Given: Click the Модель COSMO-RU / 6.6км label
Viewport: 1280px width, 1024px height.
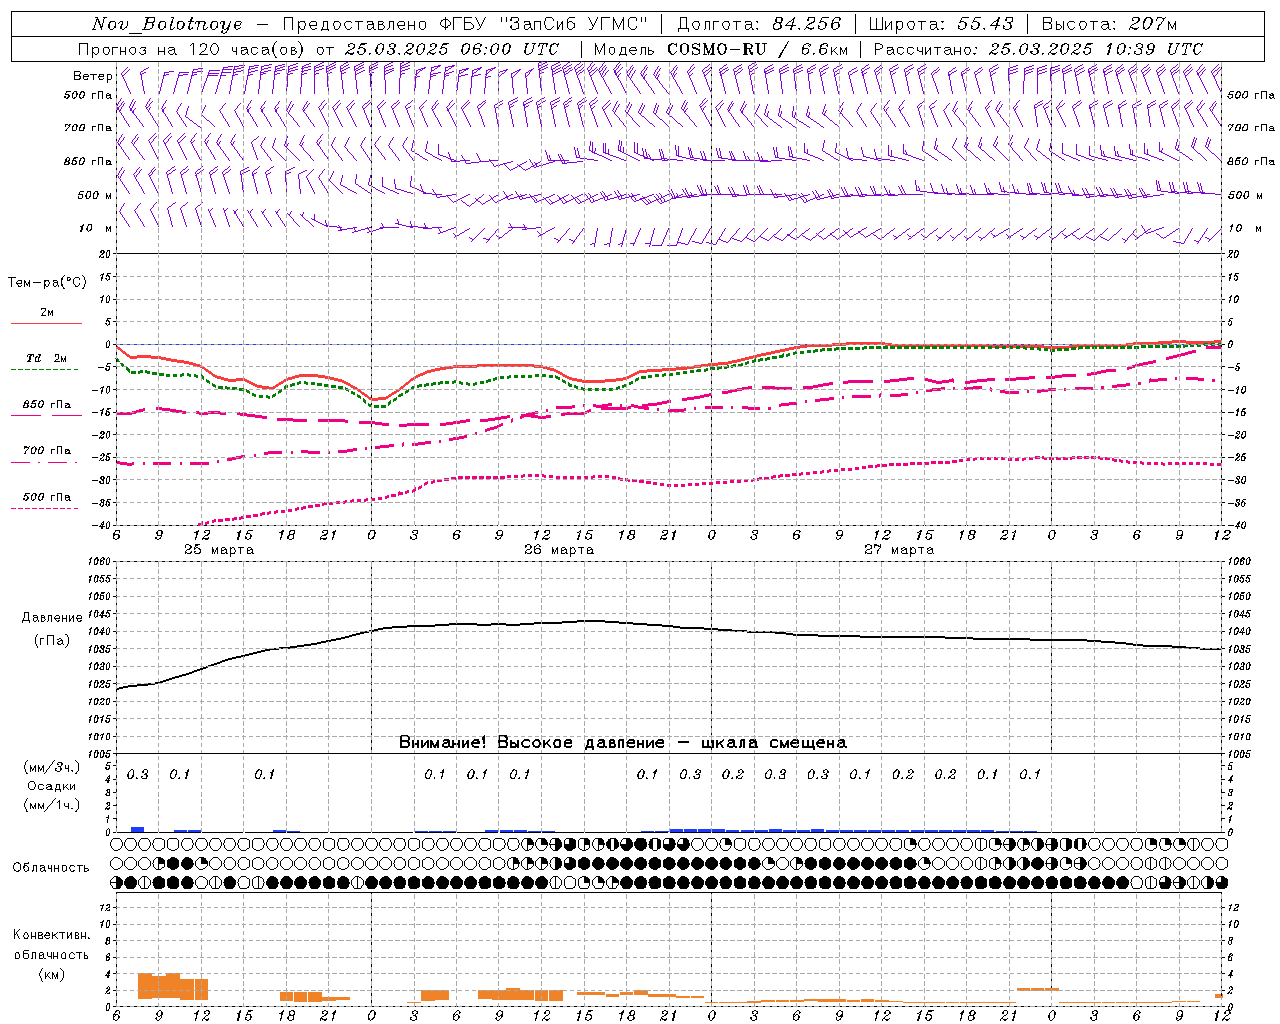Looking at the screenshot, I should 720,49.
